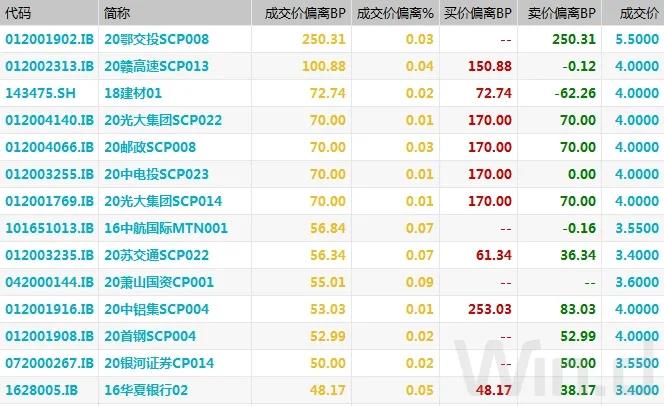Click the 成交价 column header
The image size is (664, 406).
(x=639, y=13)
